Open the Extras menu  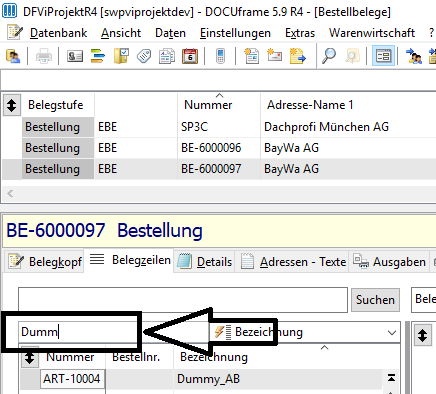click(x=300, y=33)
